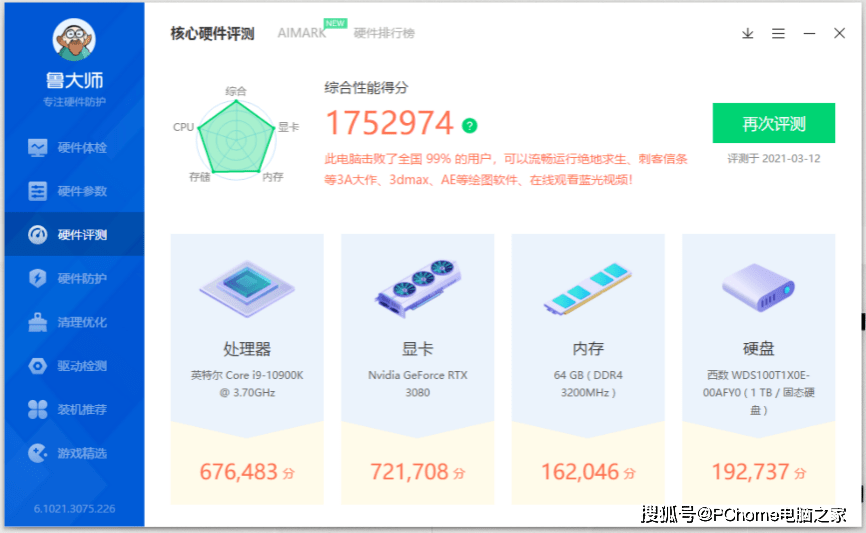This screenshot has height=533, width=866.
Task: Click the 再次评测 green button
Action: [x=773, y=123]
